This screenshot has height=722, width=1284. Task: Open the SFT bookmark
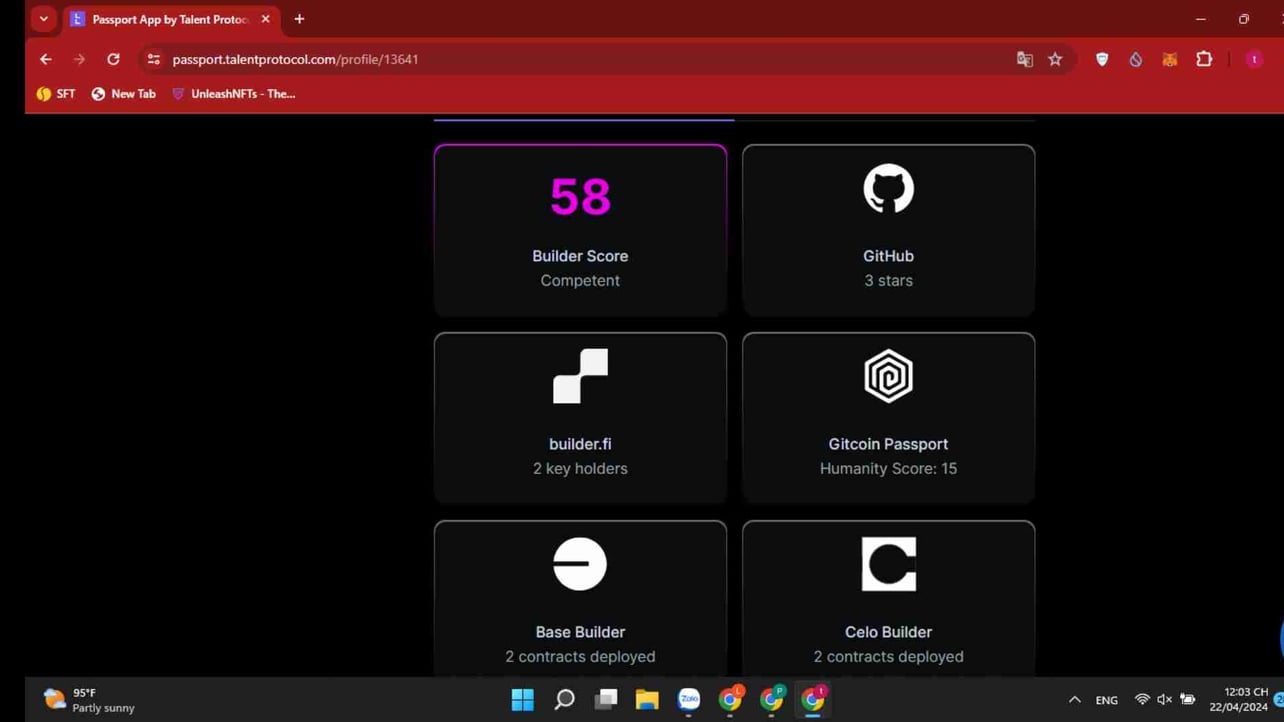[56, 94]
